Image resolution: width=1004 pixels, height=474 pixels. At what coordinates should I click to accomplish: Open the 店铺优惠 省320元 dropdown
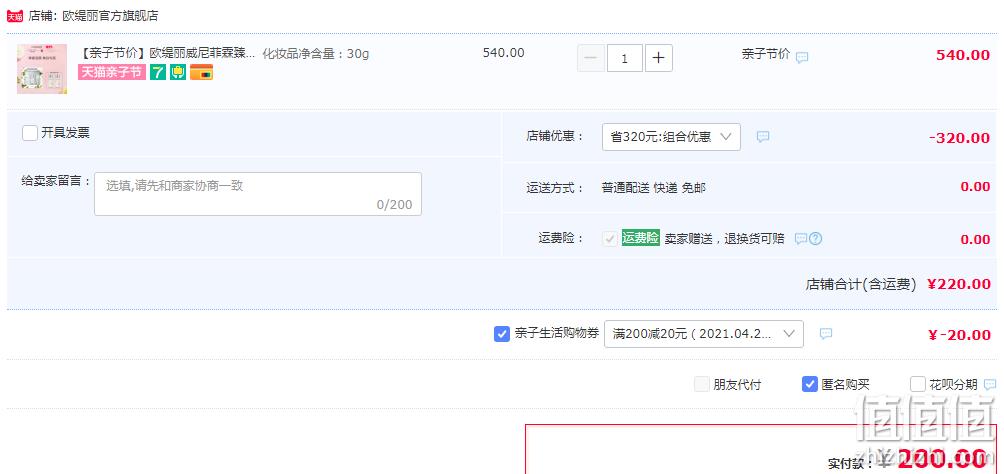pos(671,137)
